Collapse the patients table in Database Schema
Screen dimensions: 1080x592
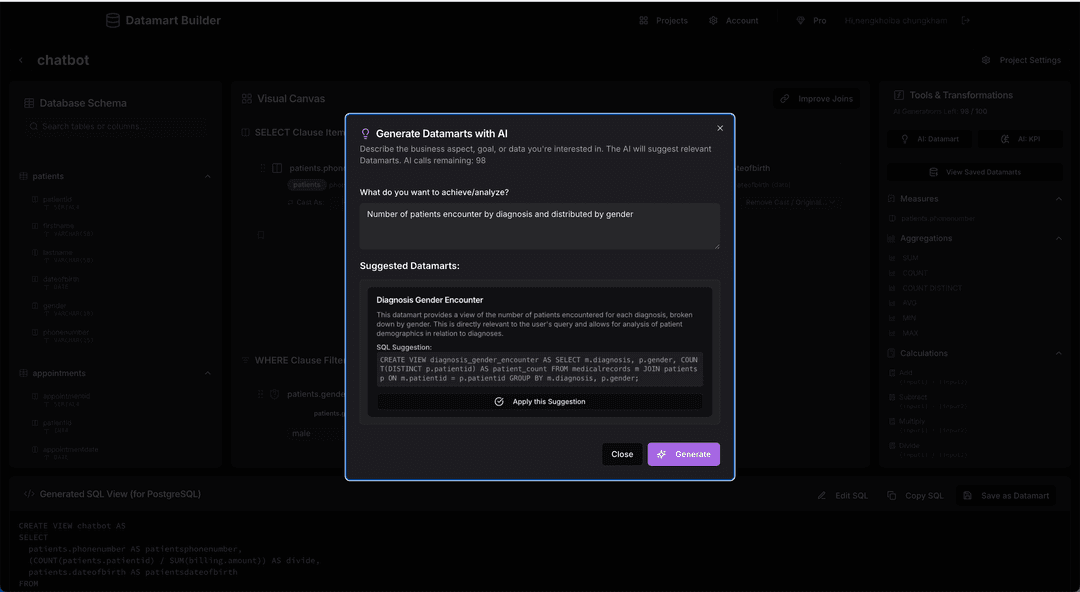pyautogui.click(x=208, y=176)
